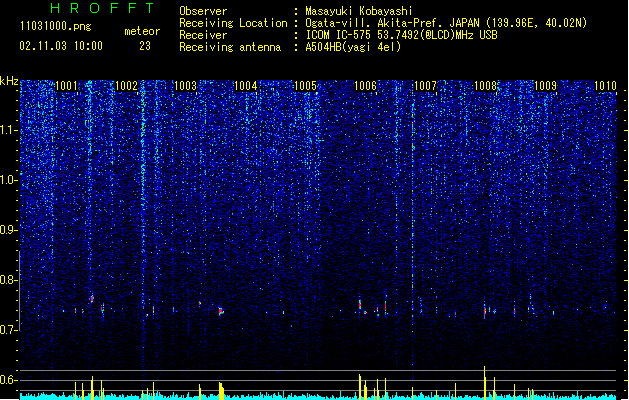This screenshot has width=629, height=400.
Task: Click the kHz axis unit label
Action: 9,81
